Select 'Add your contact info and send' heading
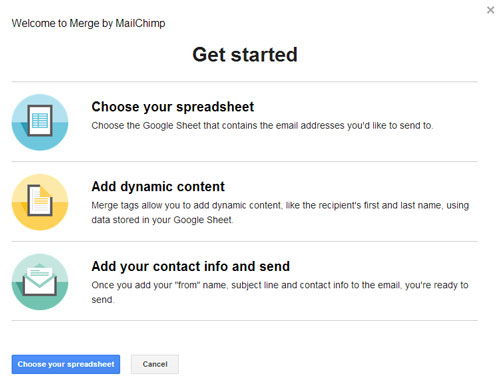This screenshot has width=500, height=385. (191, 266)
